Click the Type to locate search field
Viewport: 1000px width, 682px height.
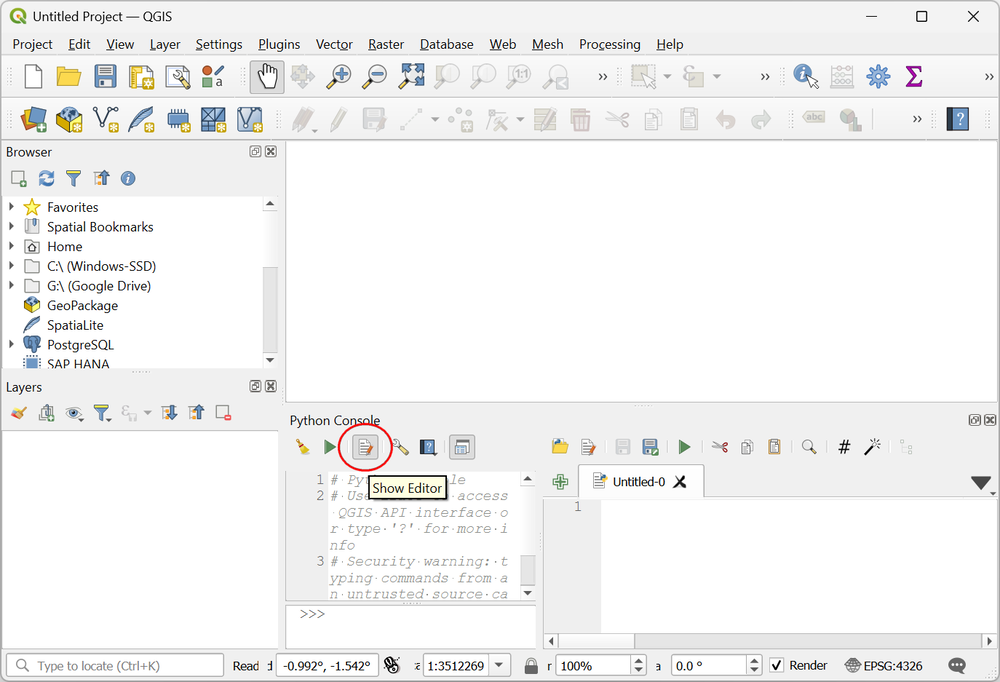(115, 665)
